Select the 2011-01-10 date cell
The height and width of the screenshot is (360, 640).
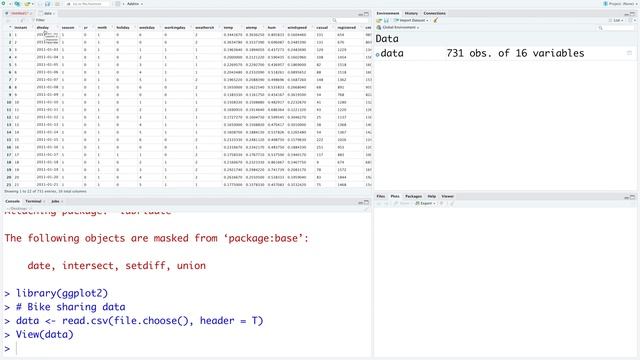click(x=47, y=102)
